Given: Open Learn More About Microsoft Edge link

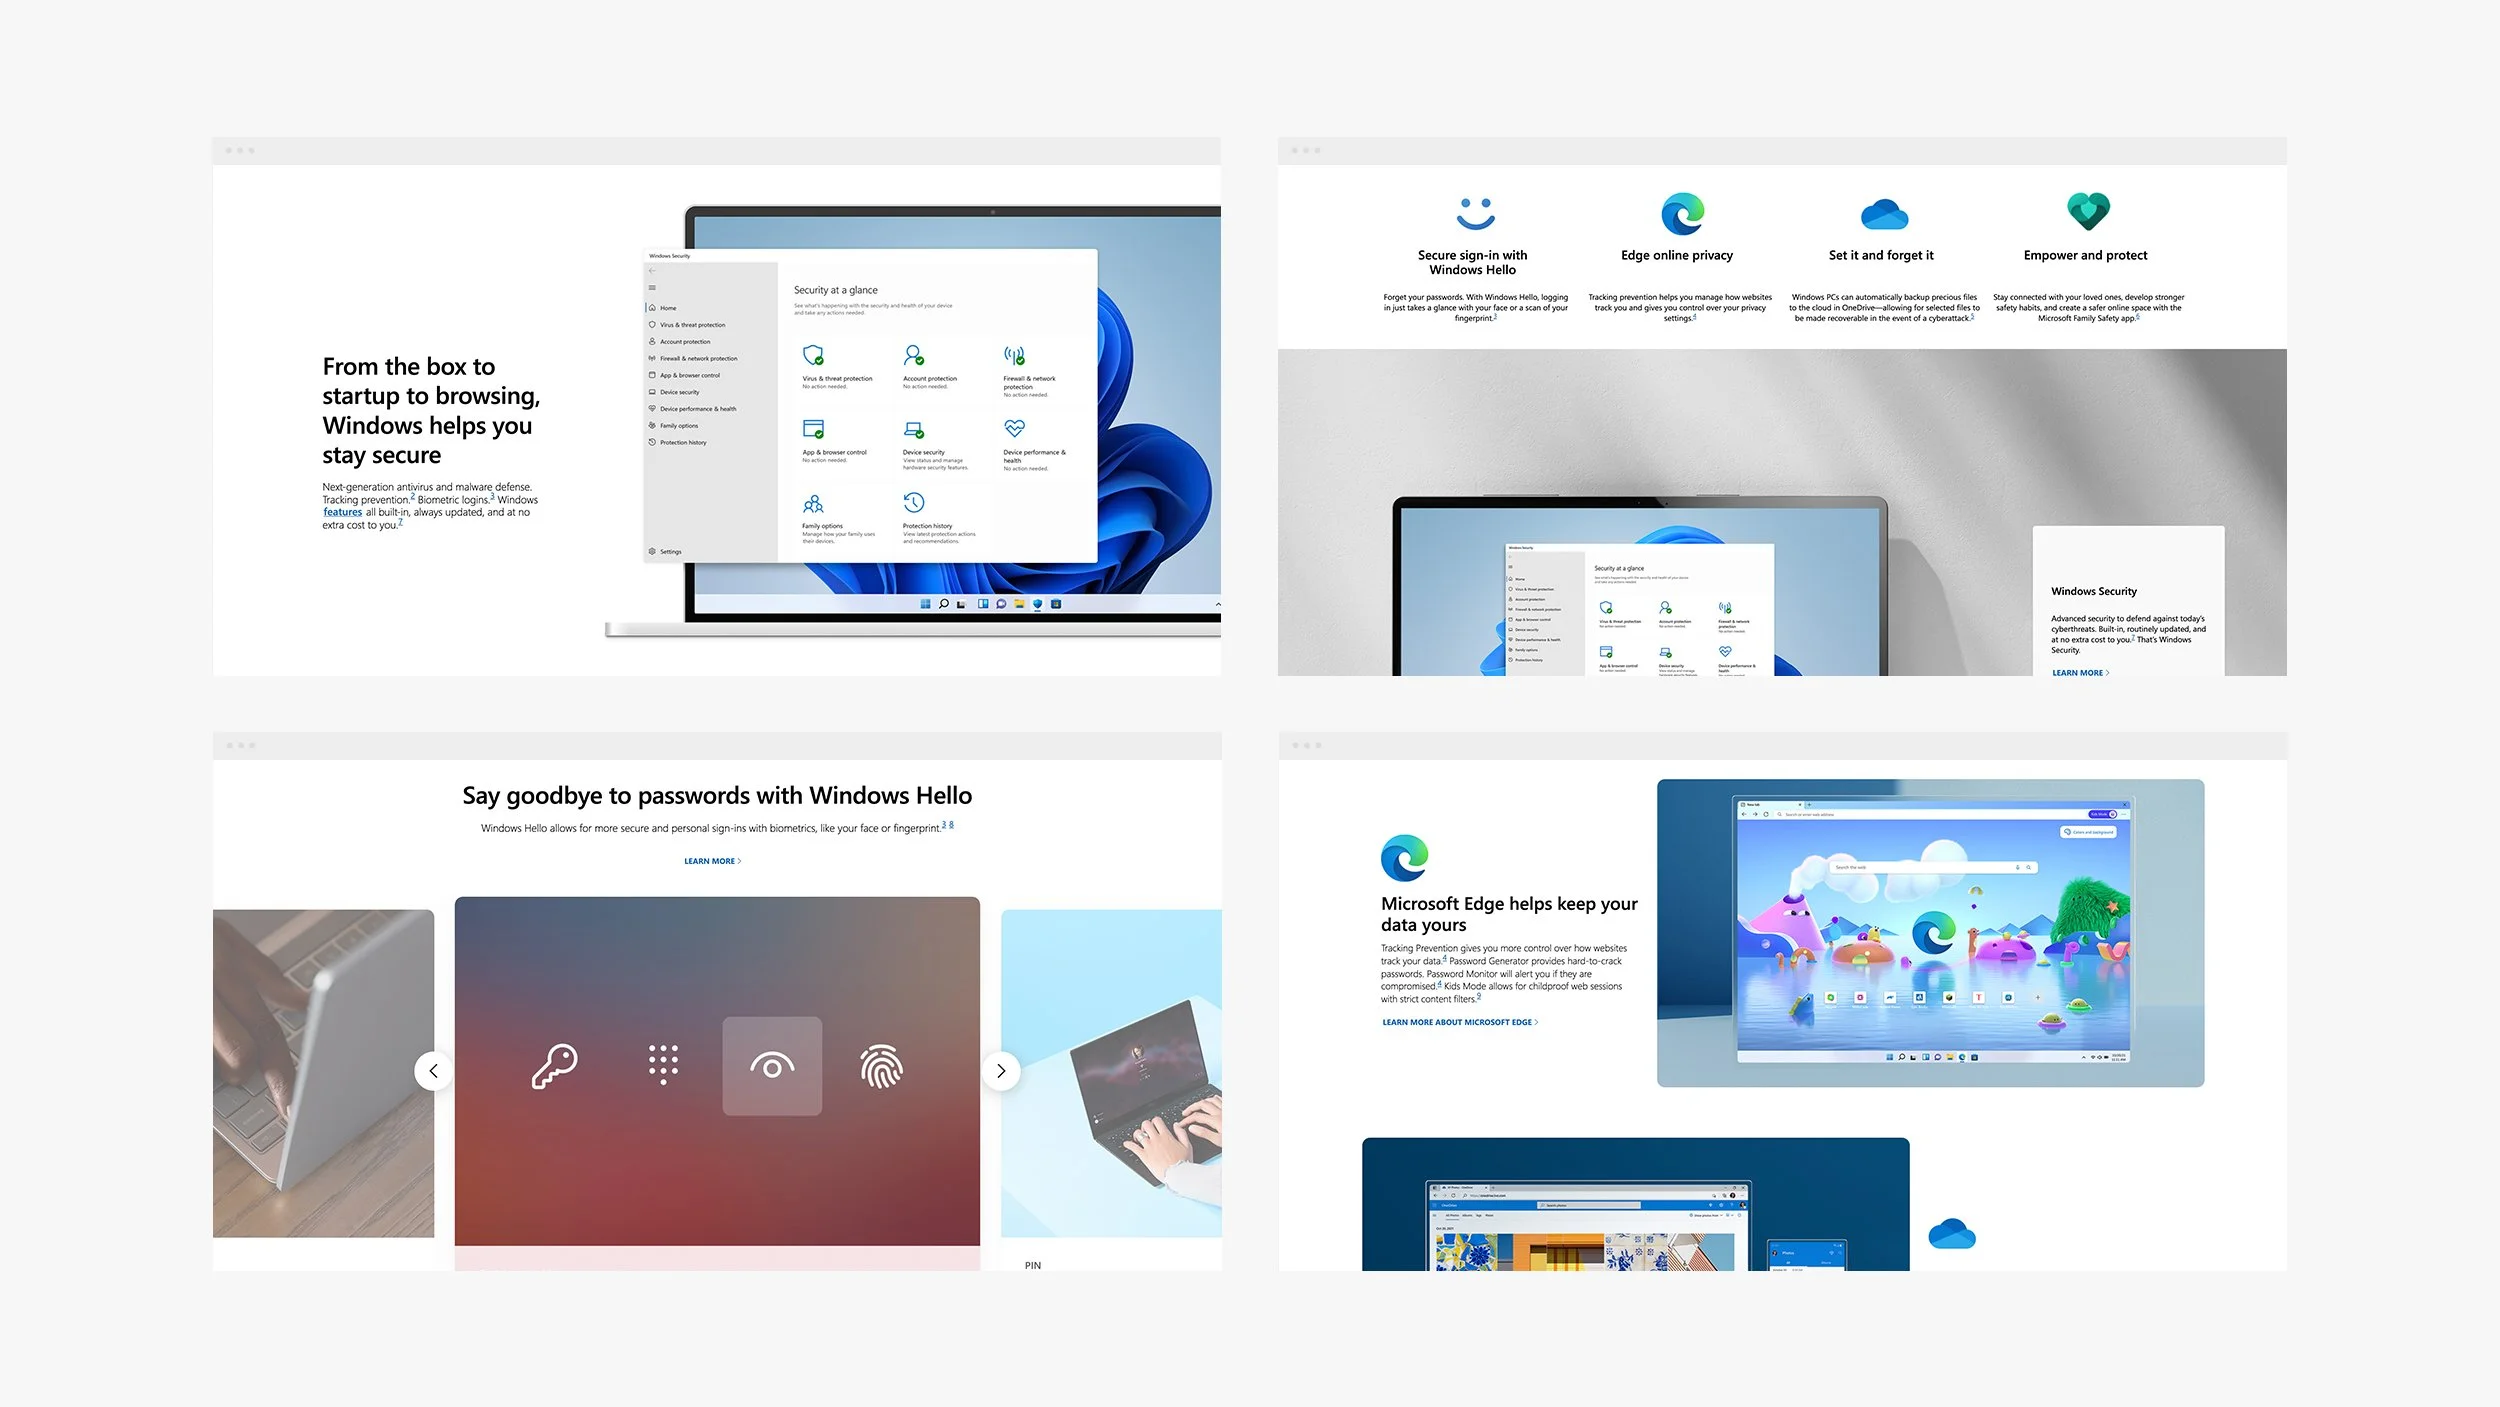Looking at the screenshot, I should click(1460, 1022).
